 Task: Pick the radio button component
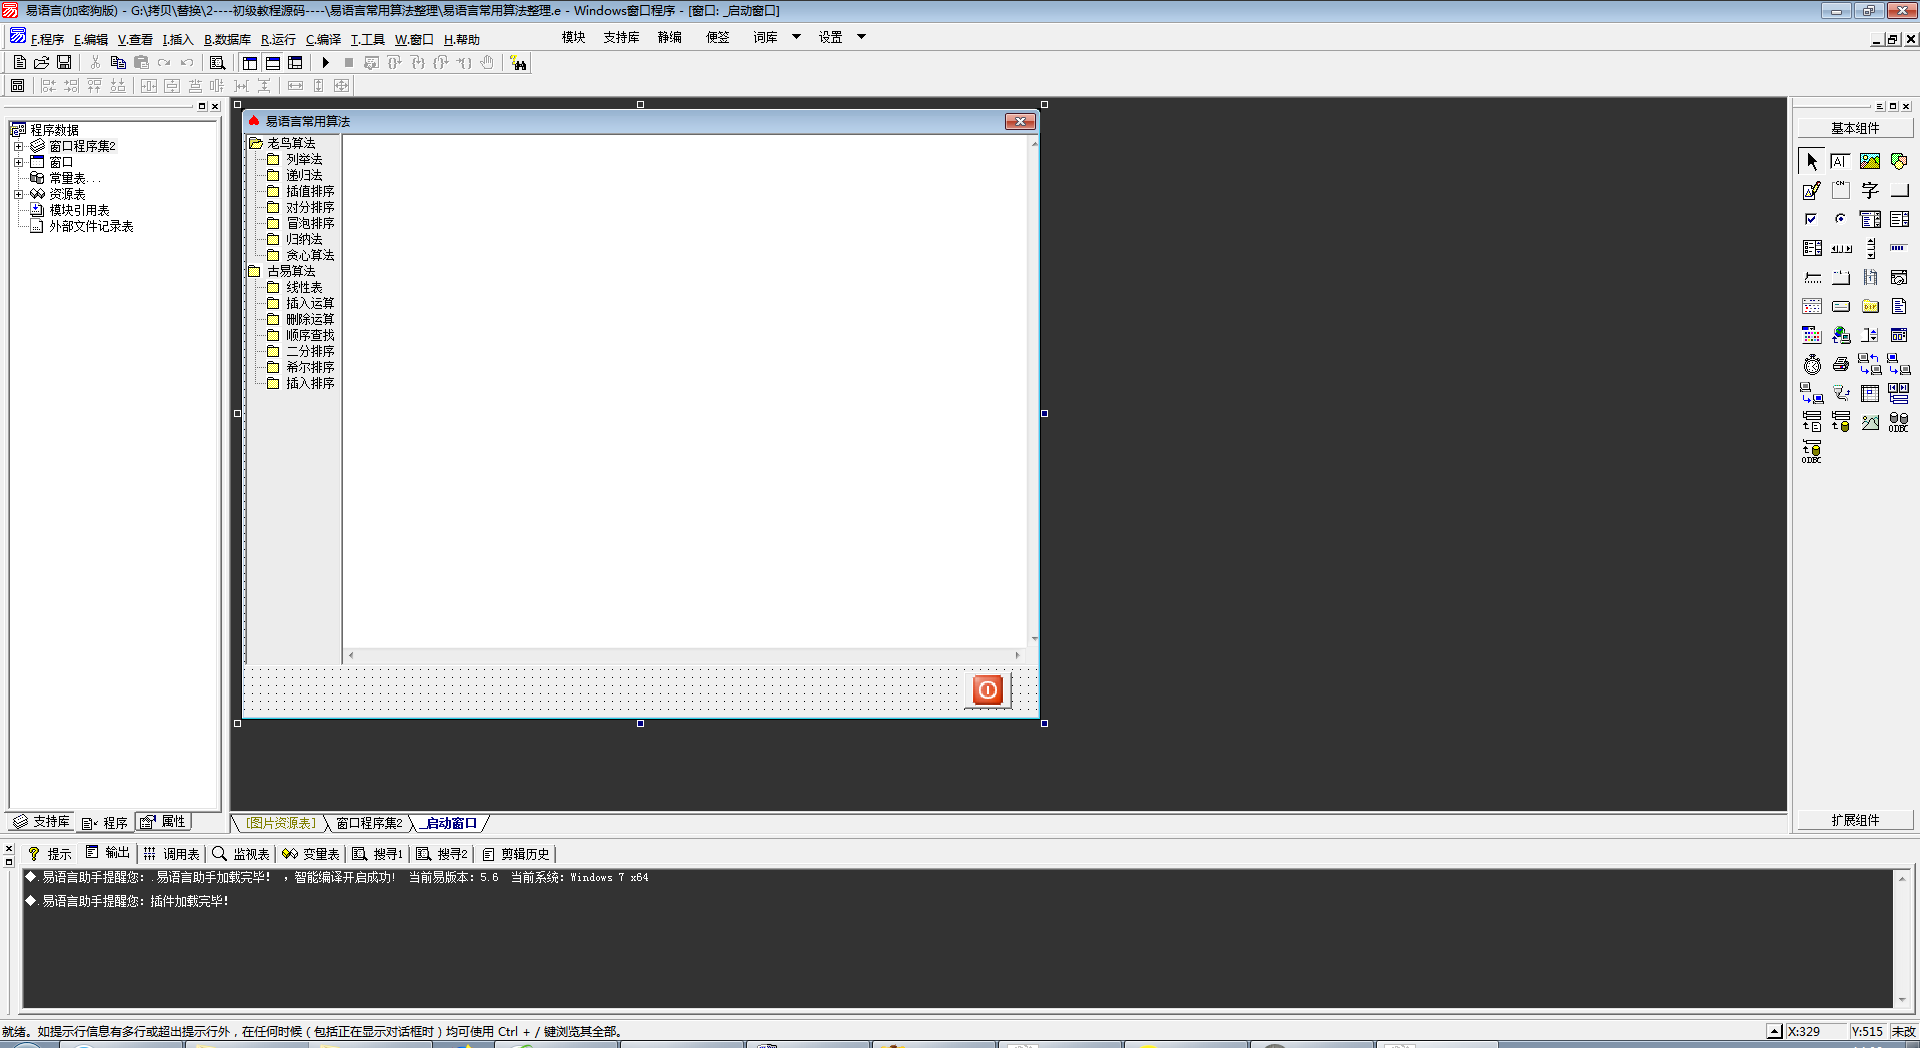point(1841,219)
